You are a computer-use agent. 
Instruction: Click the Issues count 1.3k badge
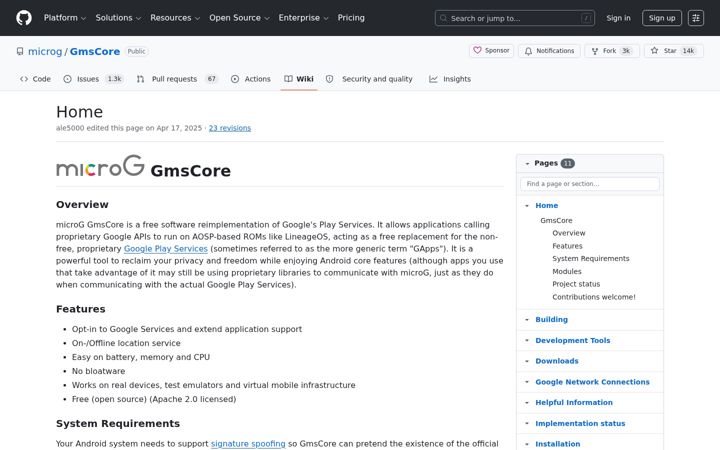(x=114, y=79)
